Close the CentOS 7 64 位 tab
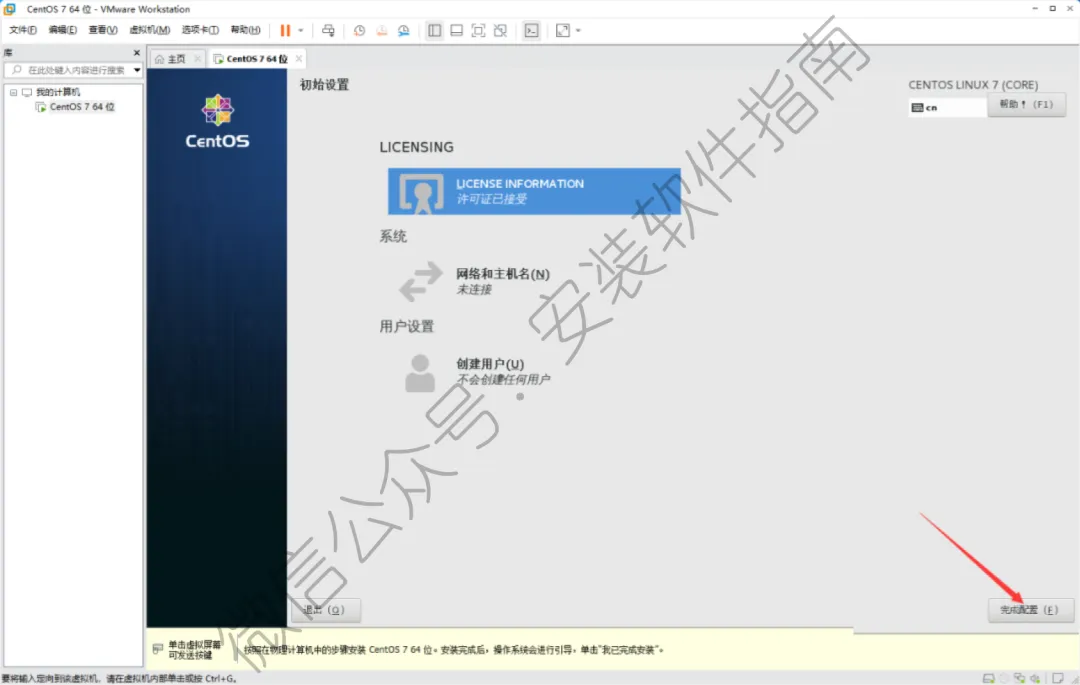1080x685 pixels. (299, 59)
